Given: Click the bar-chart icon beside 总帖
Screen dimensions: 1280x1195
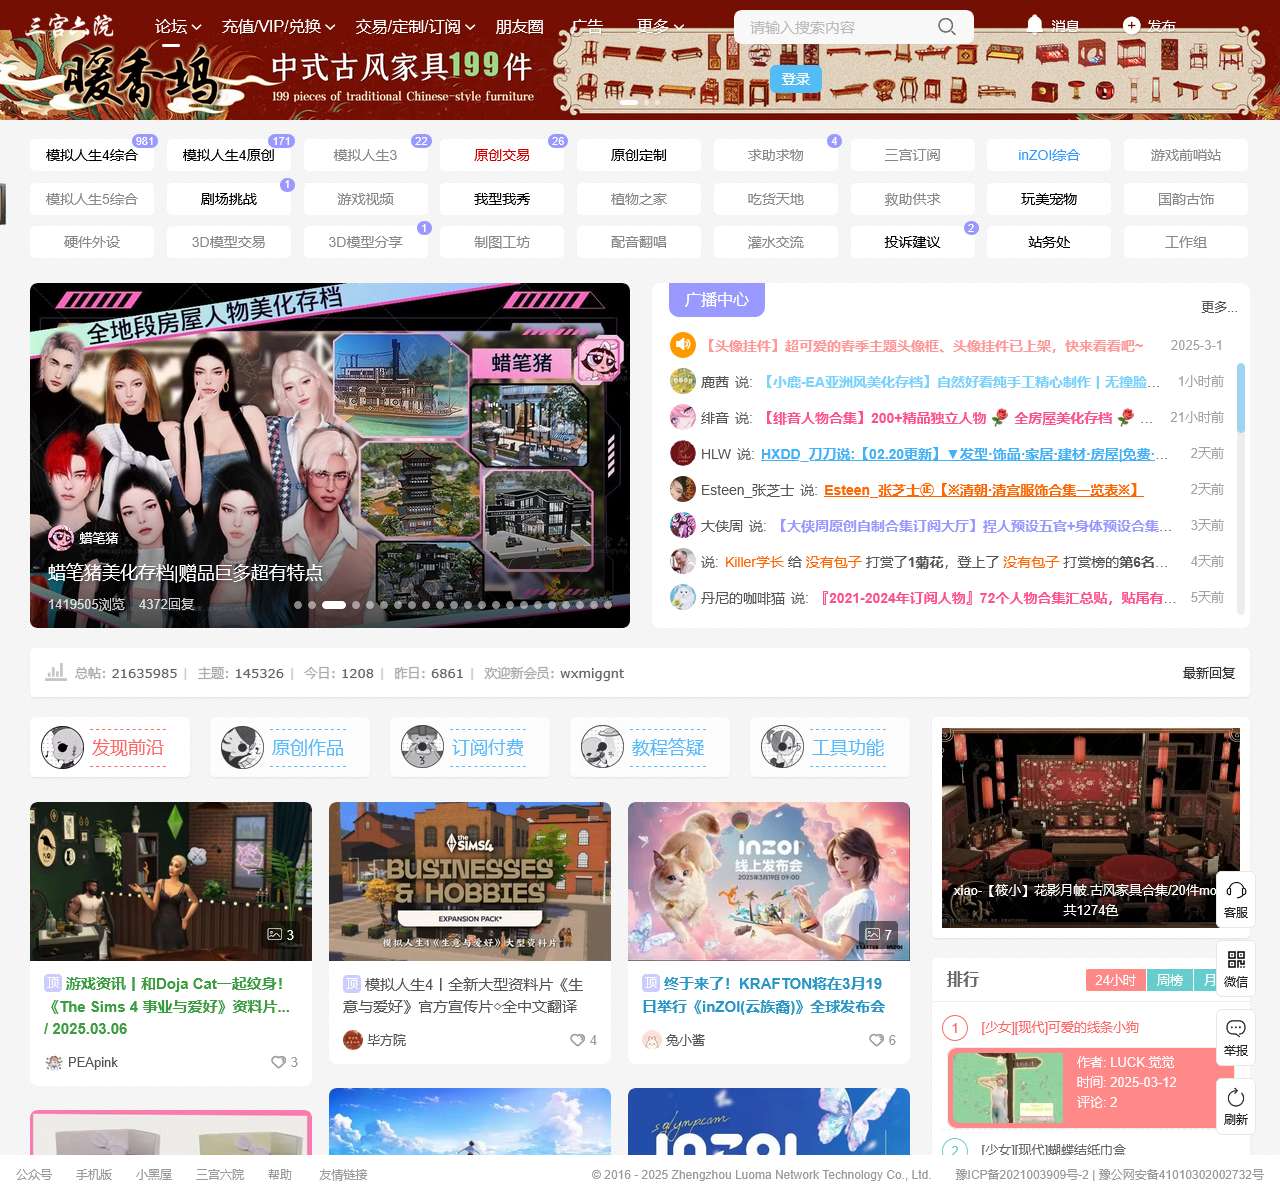Looking at the screenshot, I should (x=55, y=672).
